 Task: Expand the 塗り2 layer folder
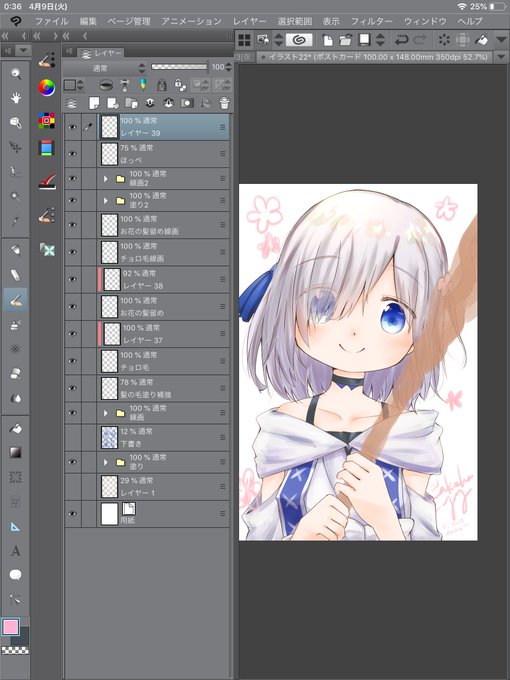(105, 200)
